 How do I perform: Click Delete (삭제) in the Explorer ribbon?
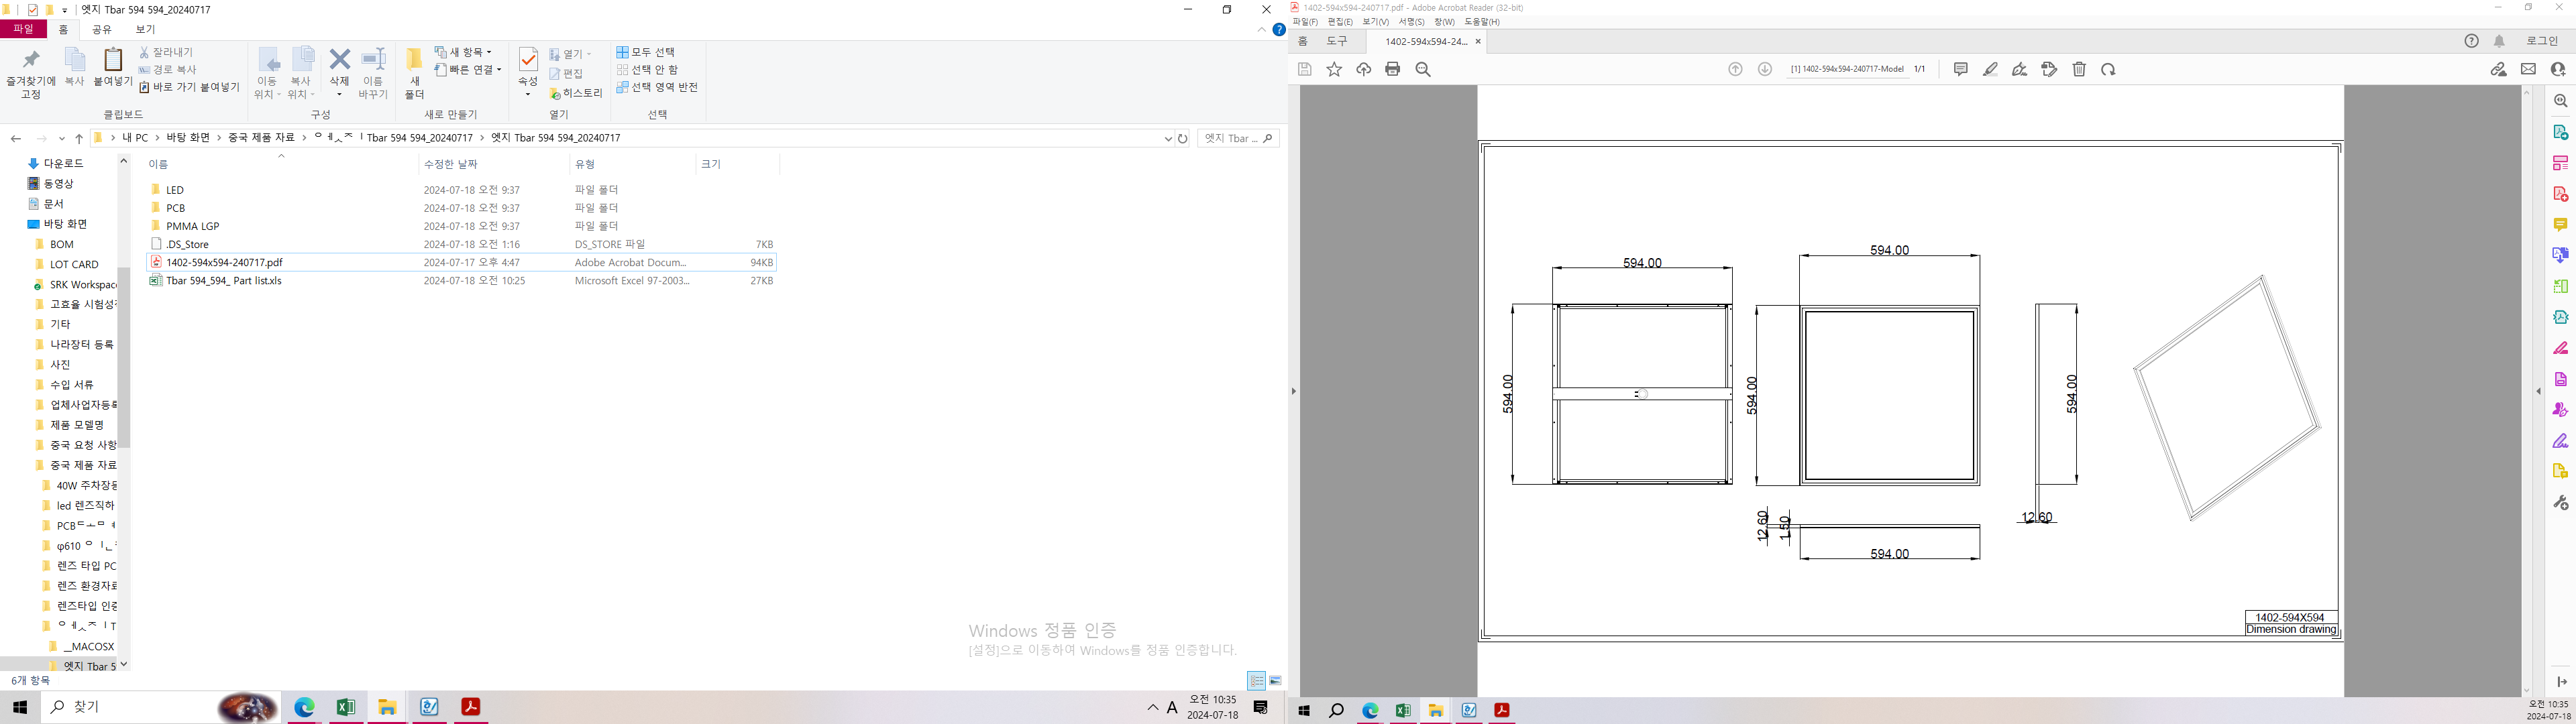click(x=340, y=73)
